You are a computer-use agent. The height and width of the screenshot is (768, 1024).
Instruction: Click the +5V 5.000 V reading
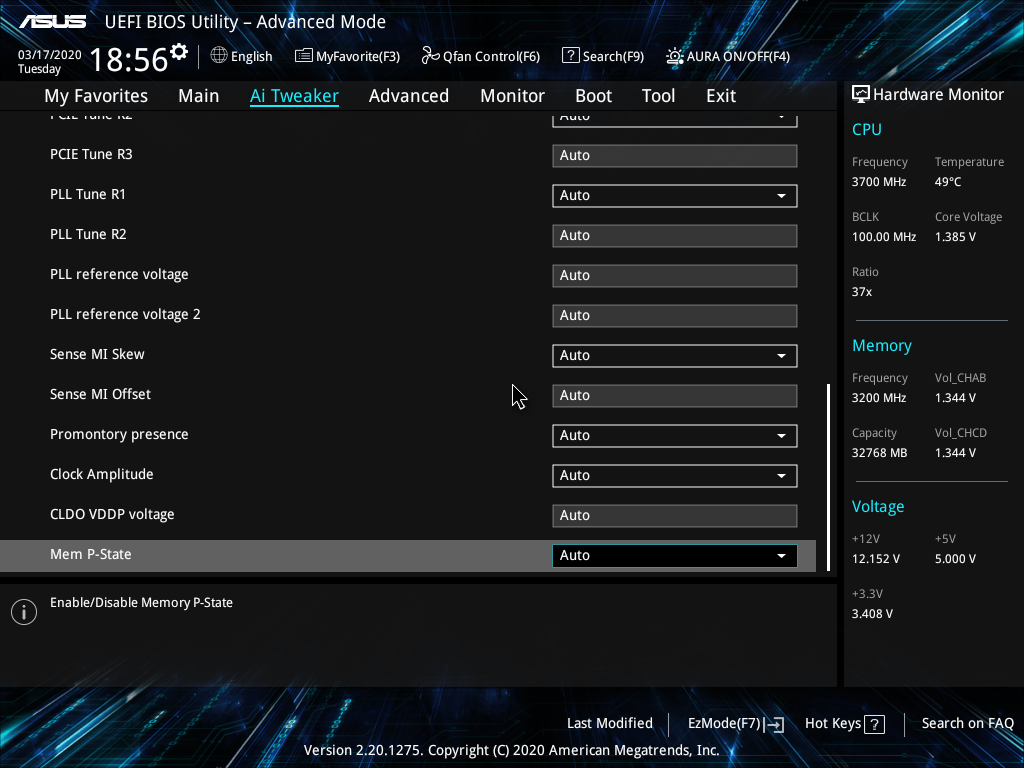[x=955, y=560]
